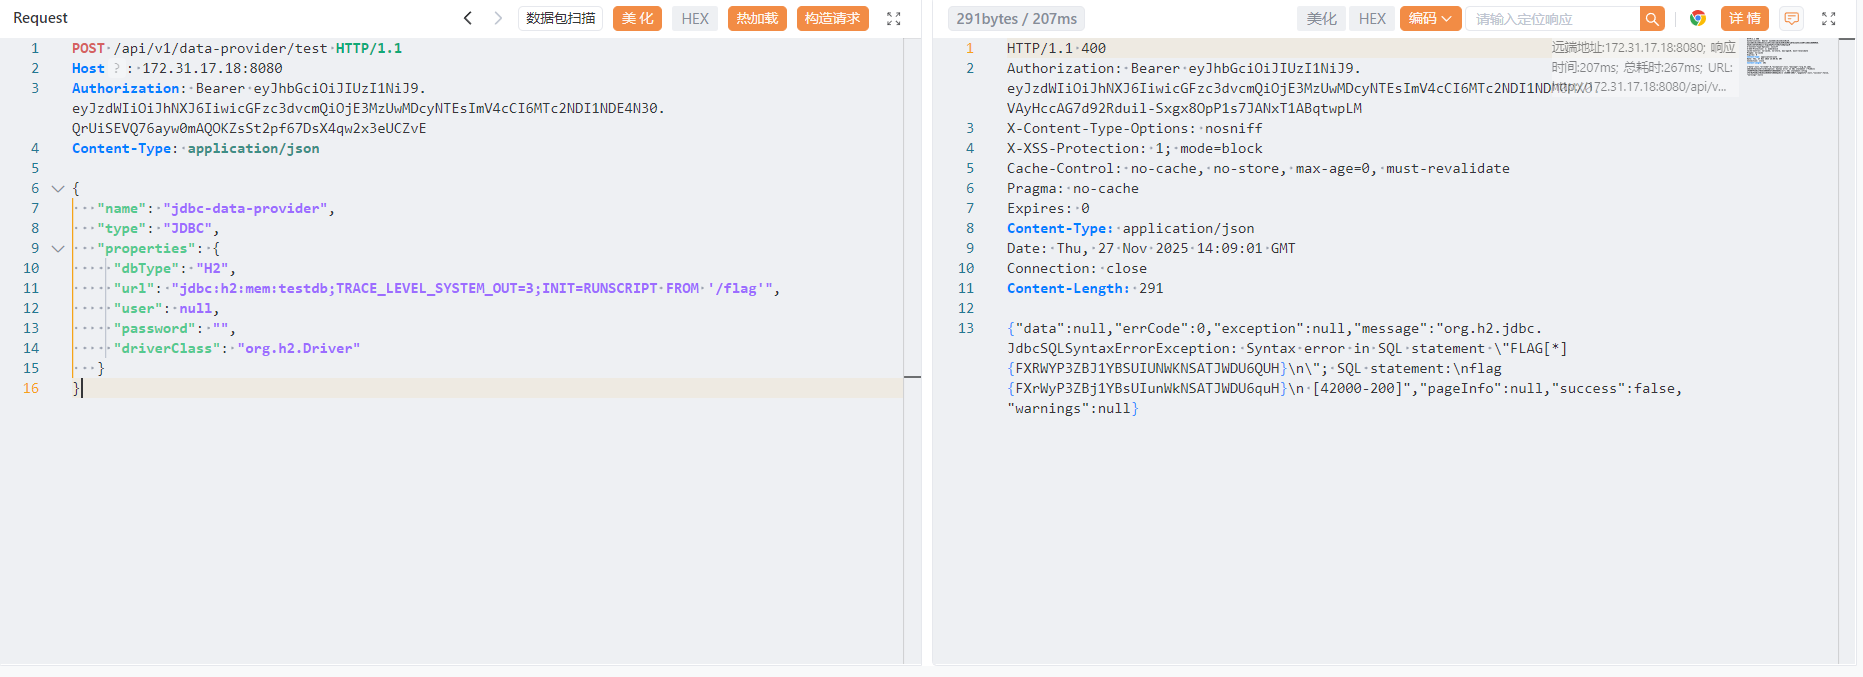Click the "dbType": "H2" line
Viewport: 1863px width, 677px height.
coord(175,268)
